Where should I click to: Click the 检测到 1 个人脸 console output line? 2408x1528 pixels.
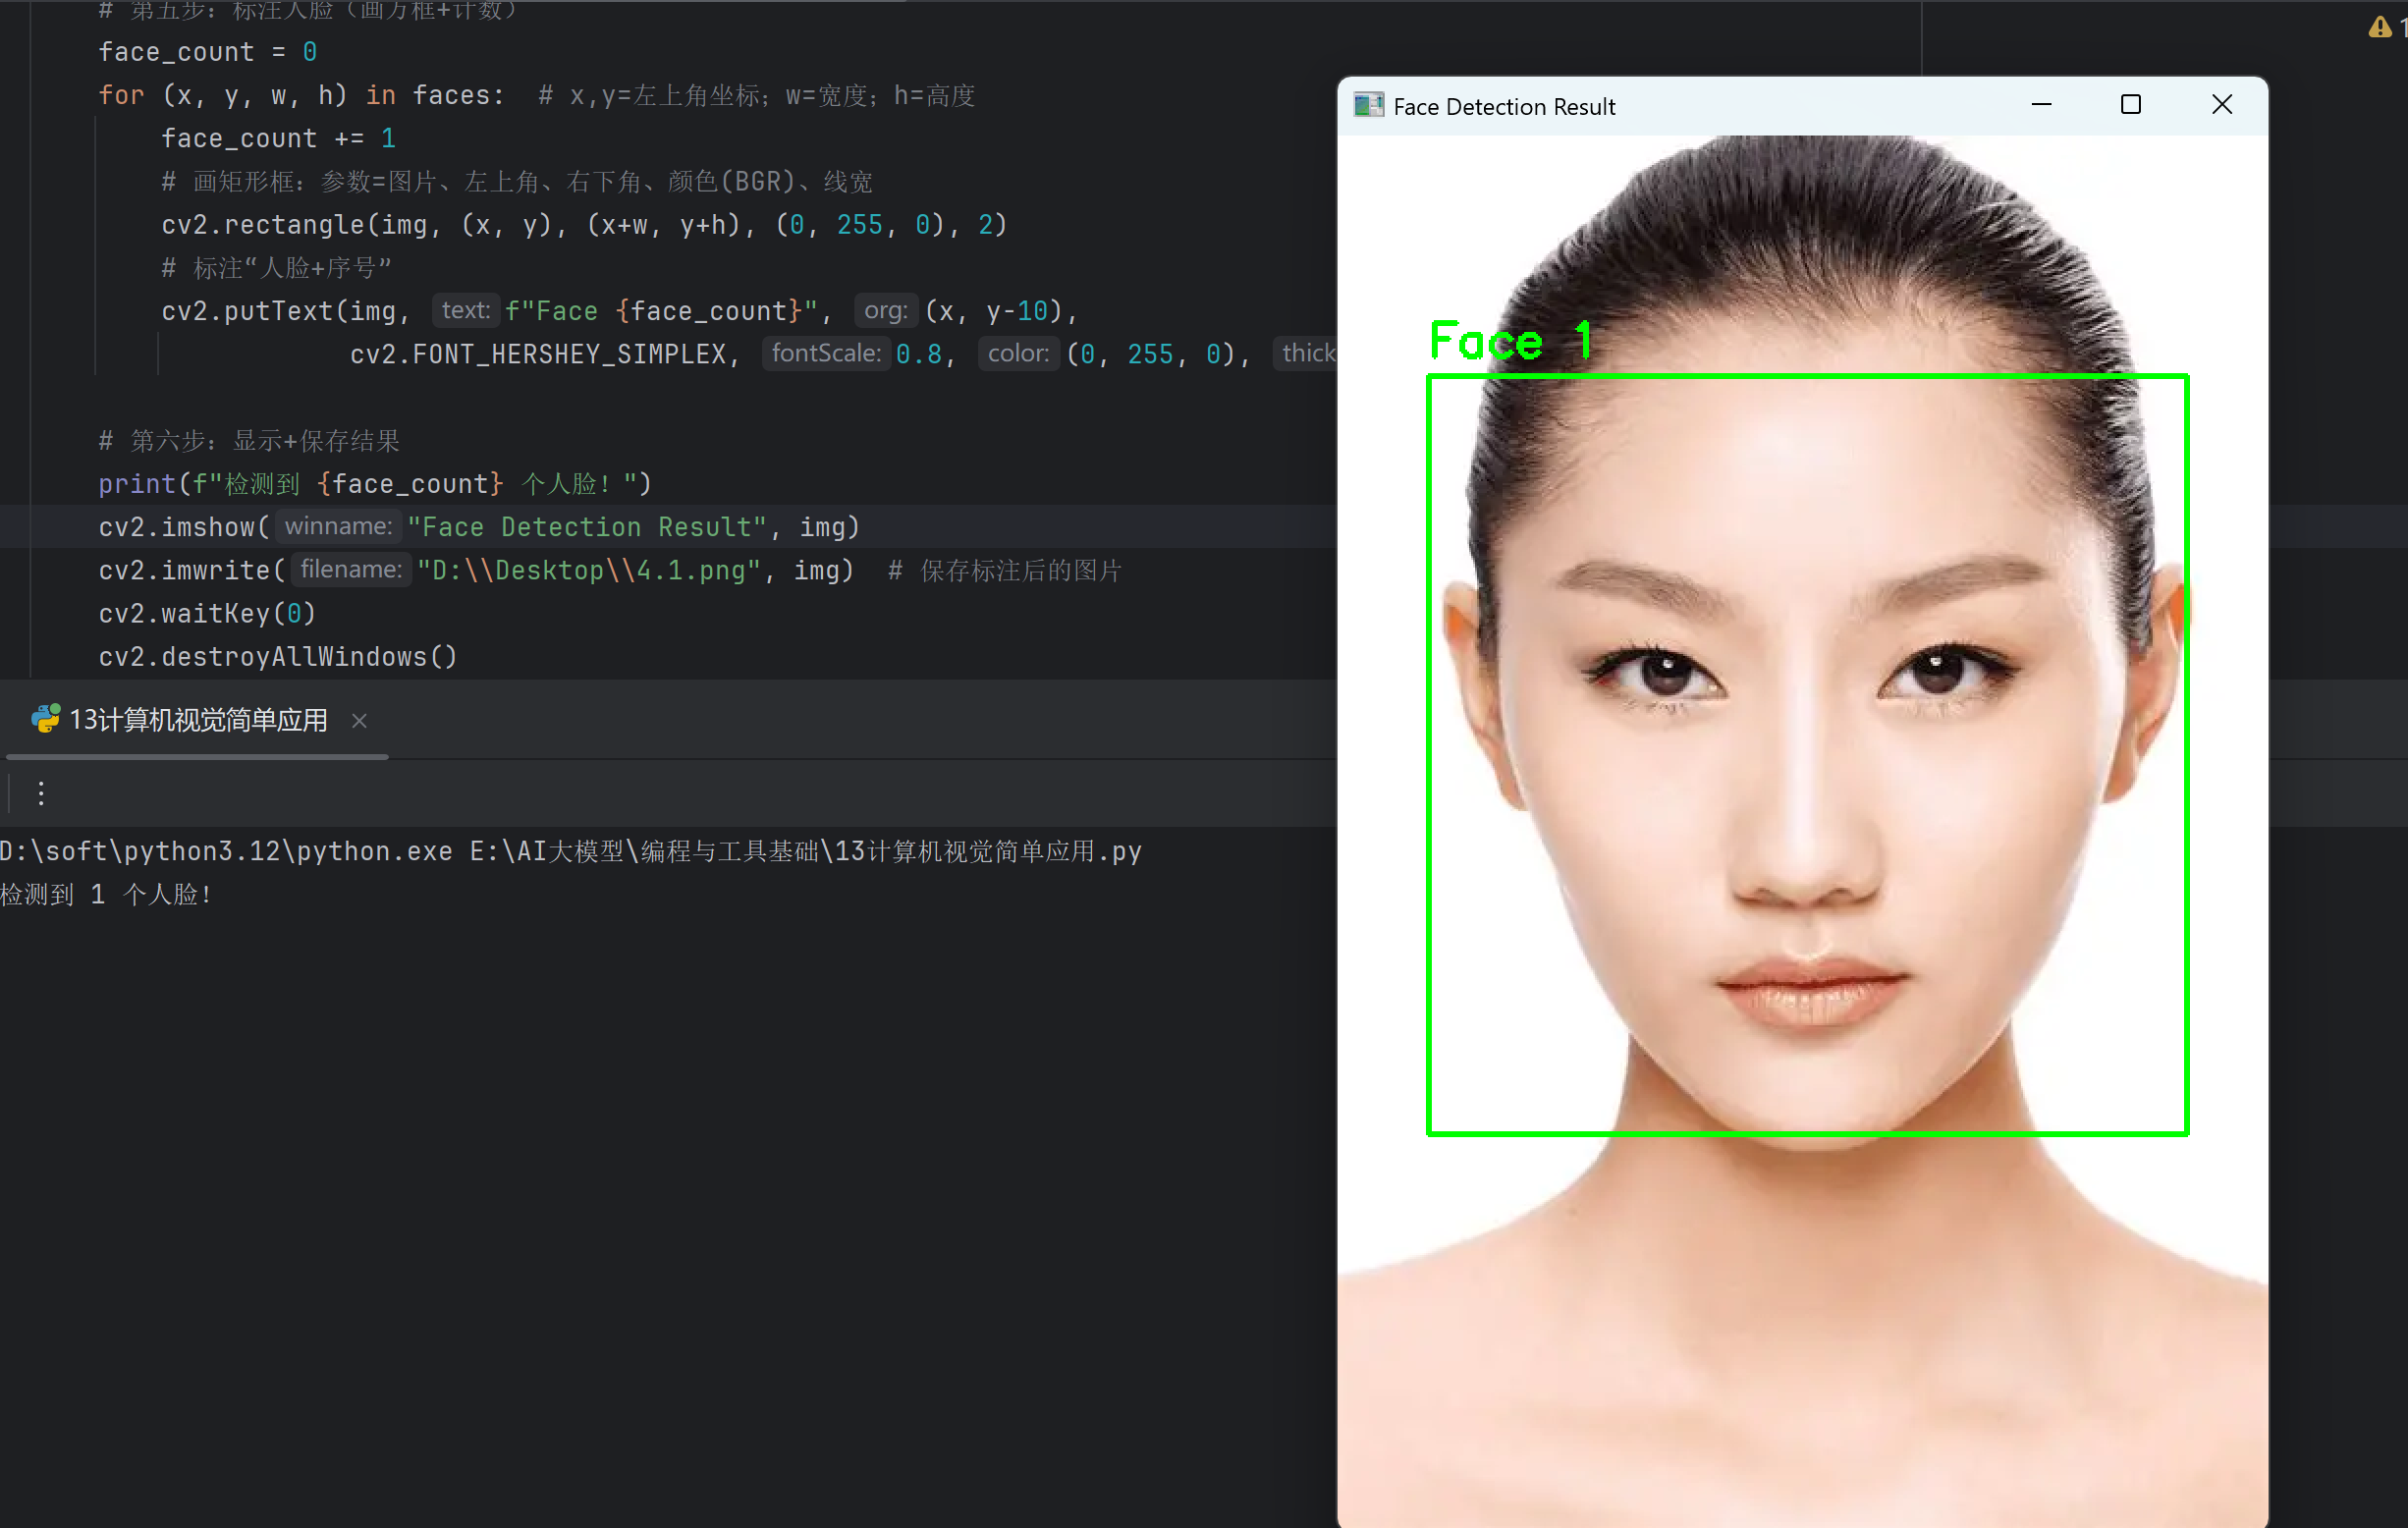coord(106,894)
